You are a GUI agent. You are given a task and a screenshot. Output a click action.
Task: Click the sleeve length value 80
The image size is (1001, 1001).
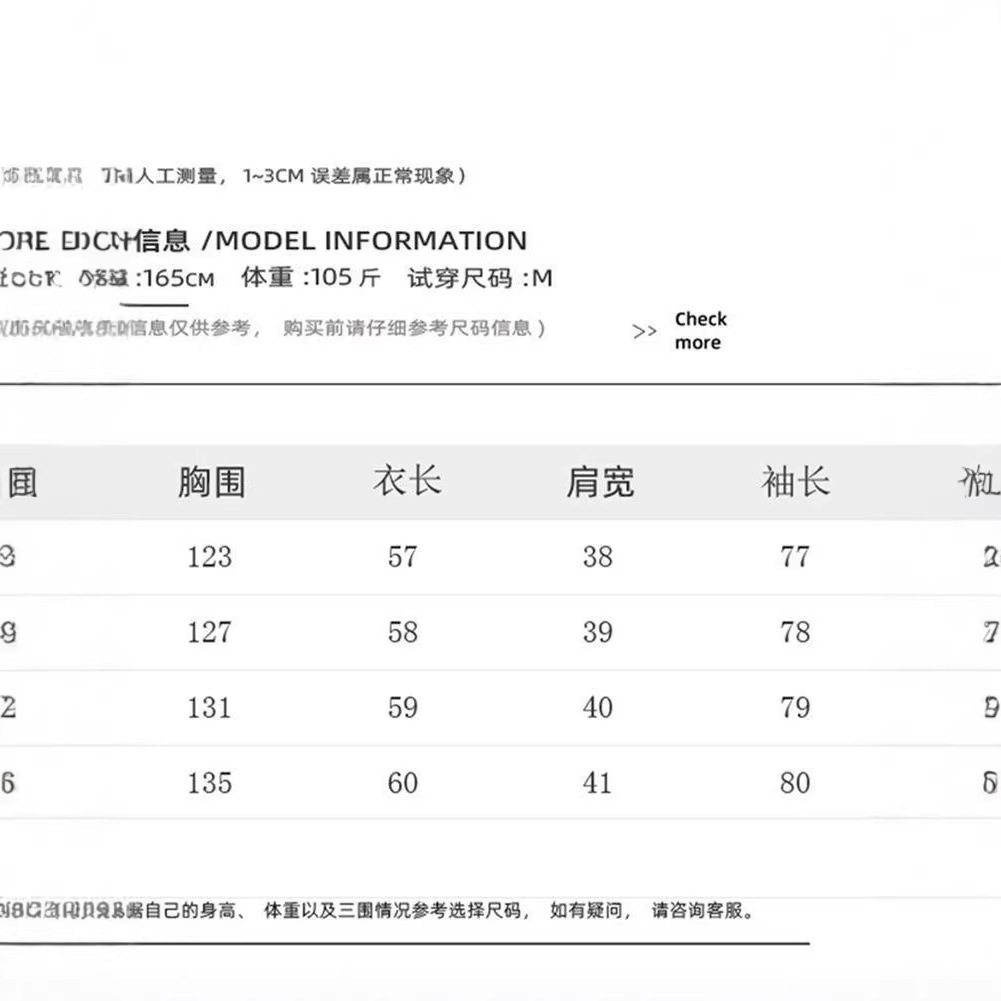point(795,783)
